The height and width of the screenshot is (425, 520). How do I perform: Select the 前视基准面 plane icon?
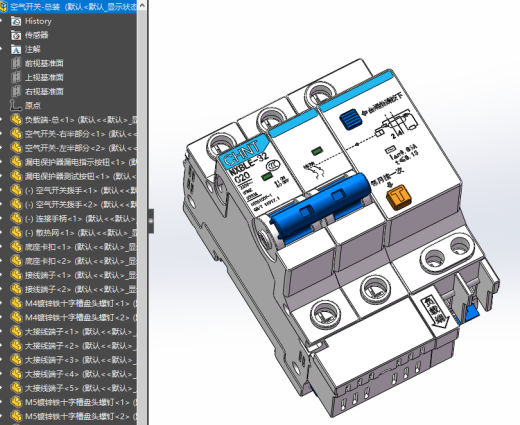(16, 63)
